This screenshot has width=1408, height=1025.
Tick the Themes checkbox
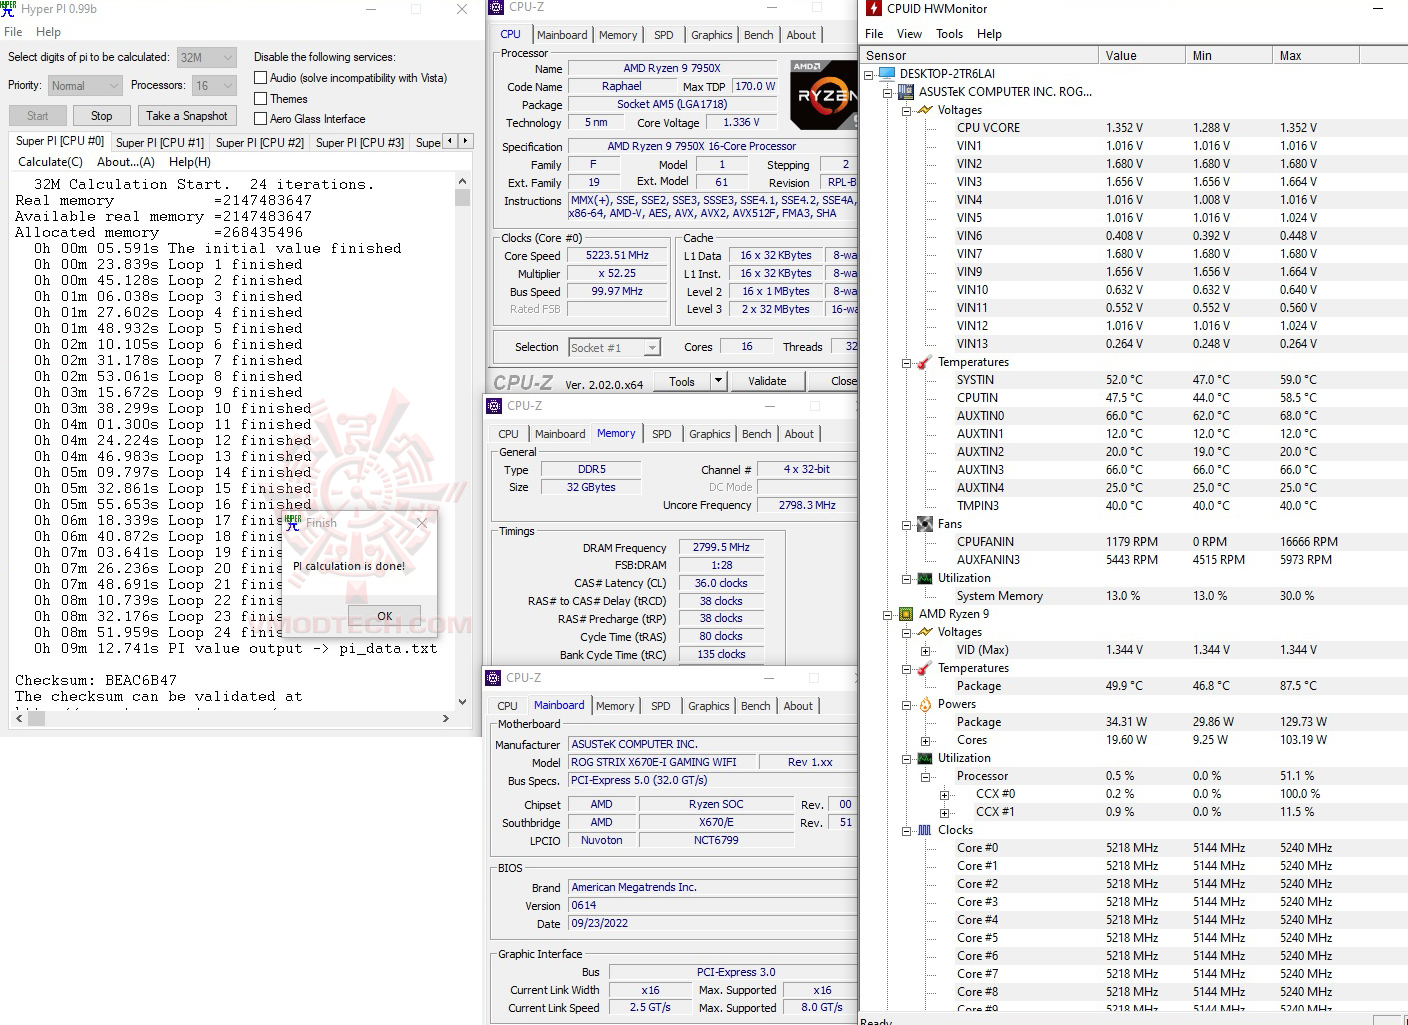pos(261,99)
